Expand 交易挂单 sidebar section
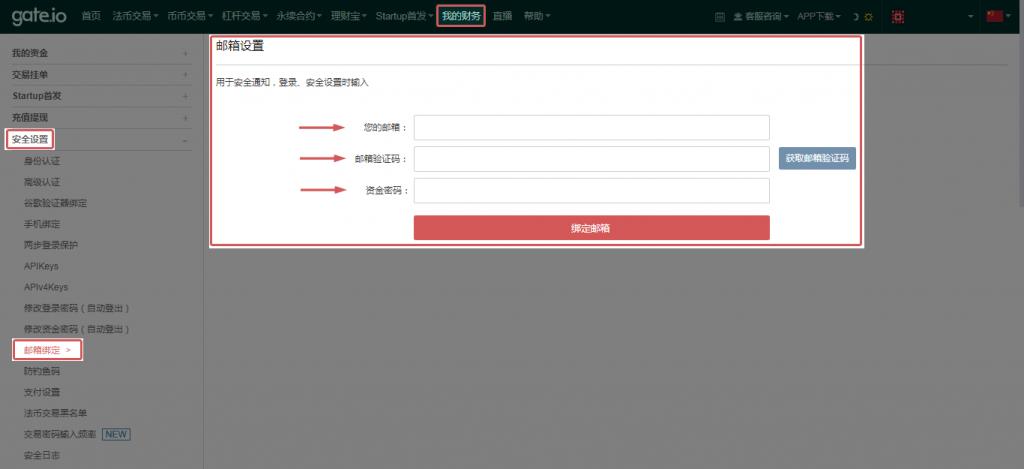 pyautogui.click(x=99, y=75)
